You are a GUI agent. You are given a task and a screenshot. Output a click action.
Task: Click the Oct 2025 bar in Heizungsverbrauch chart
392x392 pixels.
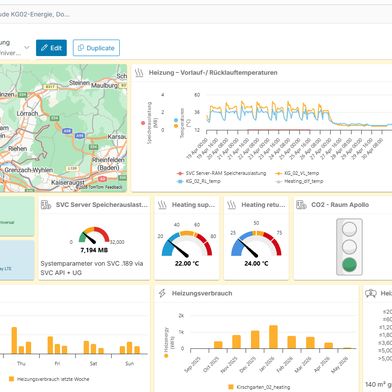(x=218, y=345)
